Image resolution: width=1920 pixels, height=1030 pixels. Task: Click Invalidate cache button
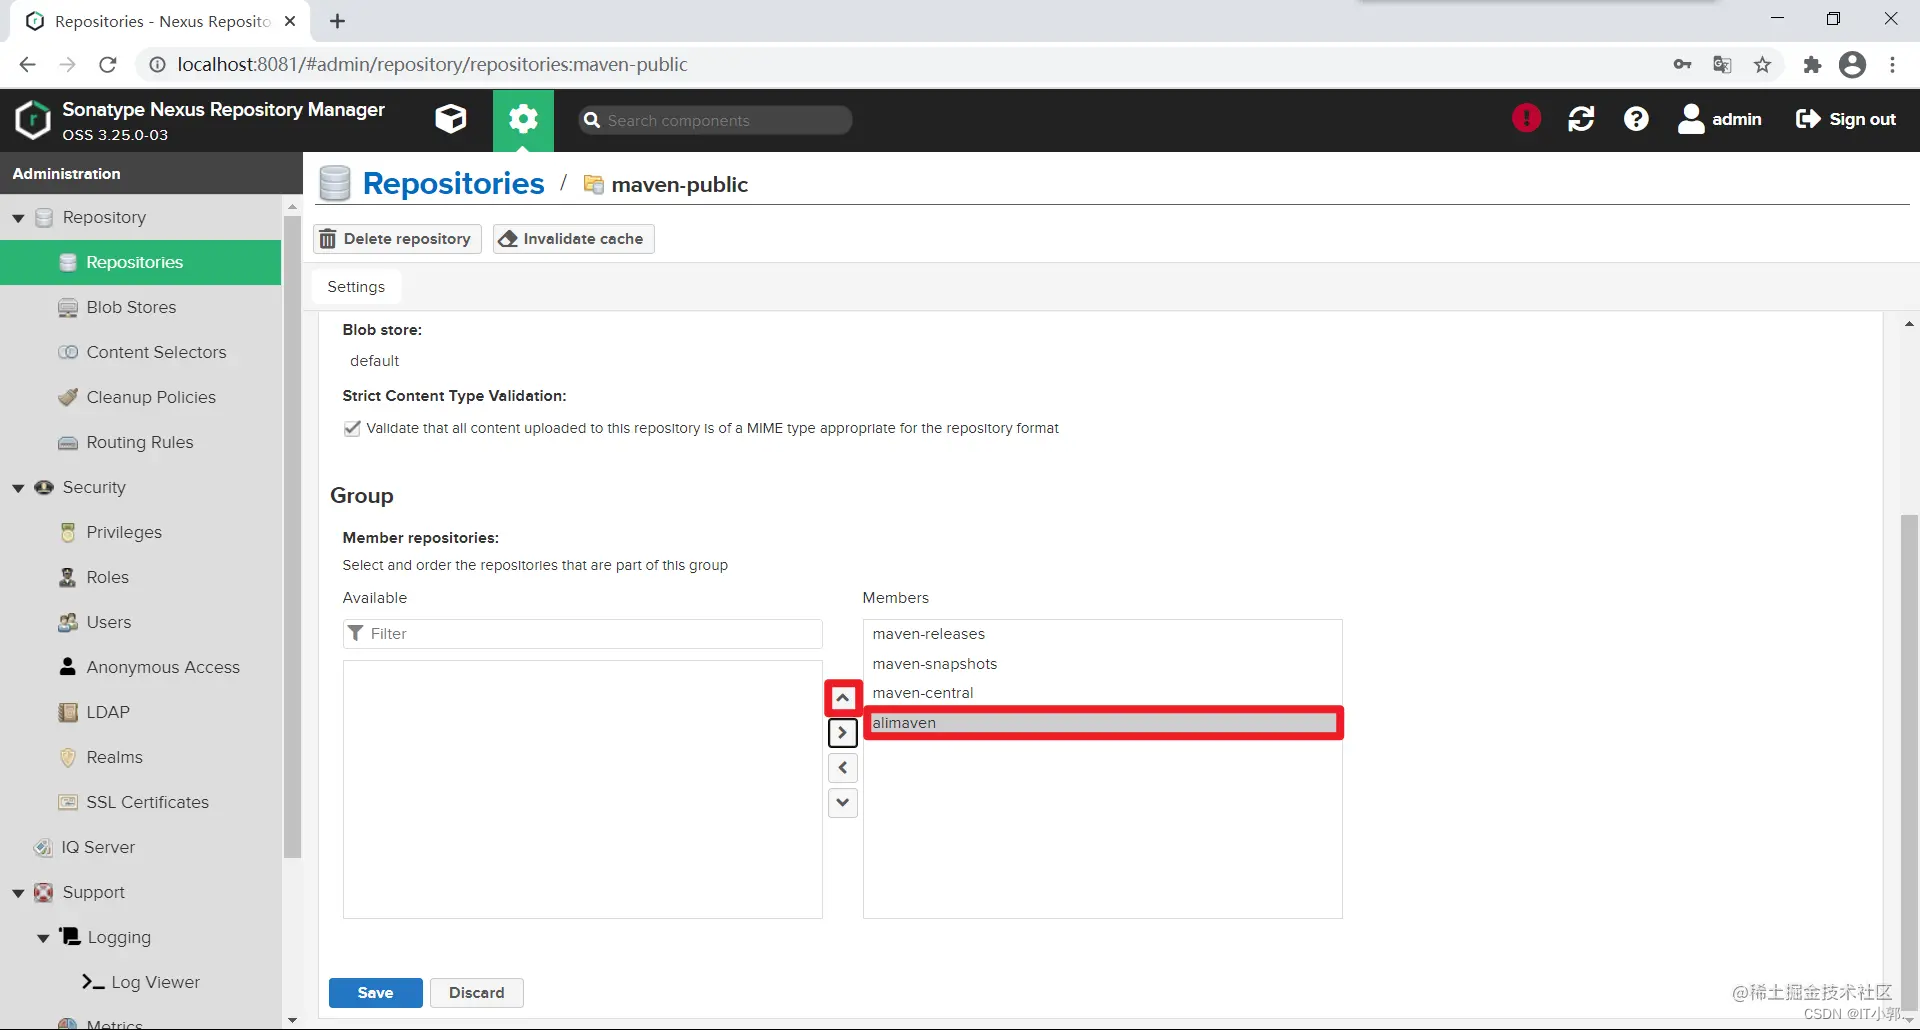pyautogui.click(x=573, y=239)
